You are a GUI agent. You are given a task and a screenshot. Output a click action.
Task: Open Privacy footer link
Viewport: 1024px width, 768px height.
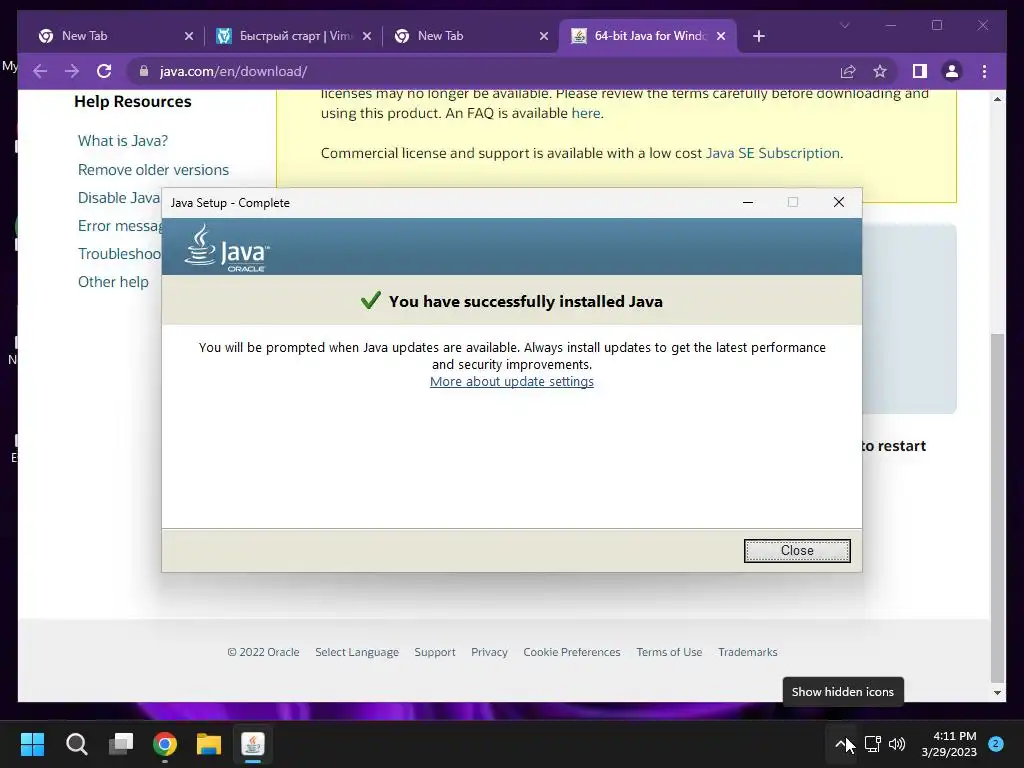coord(489,652)
